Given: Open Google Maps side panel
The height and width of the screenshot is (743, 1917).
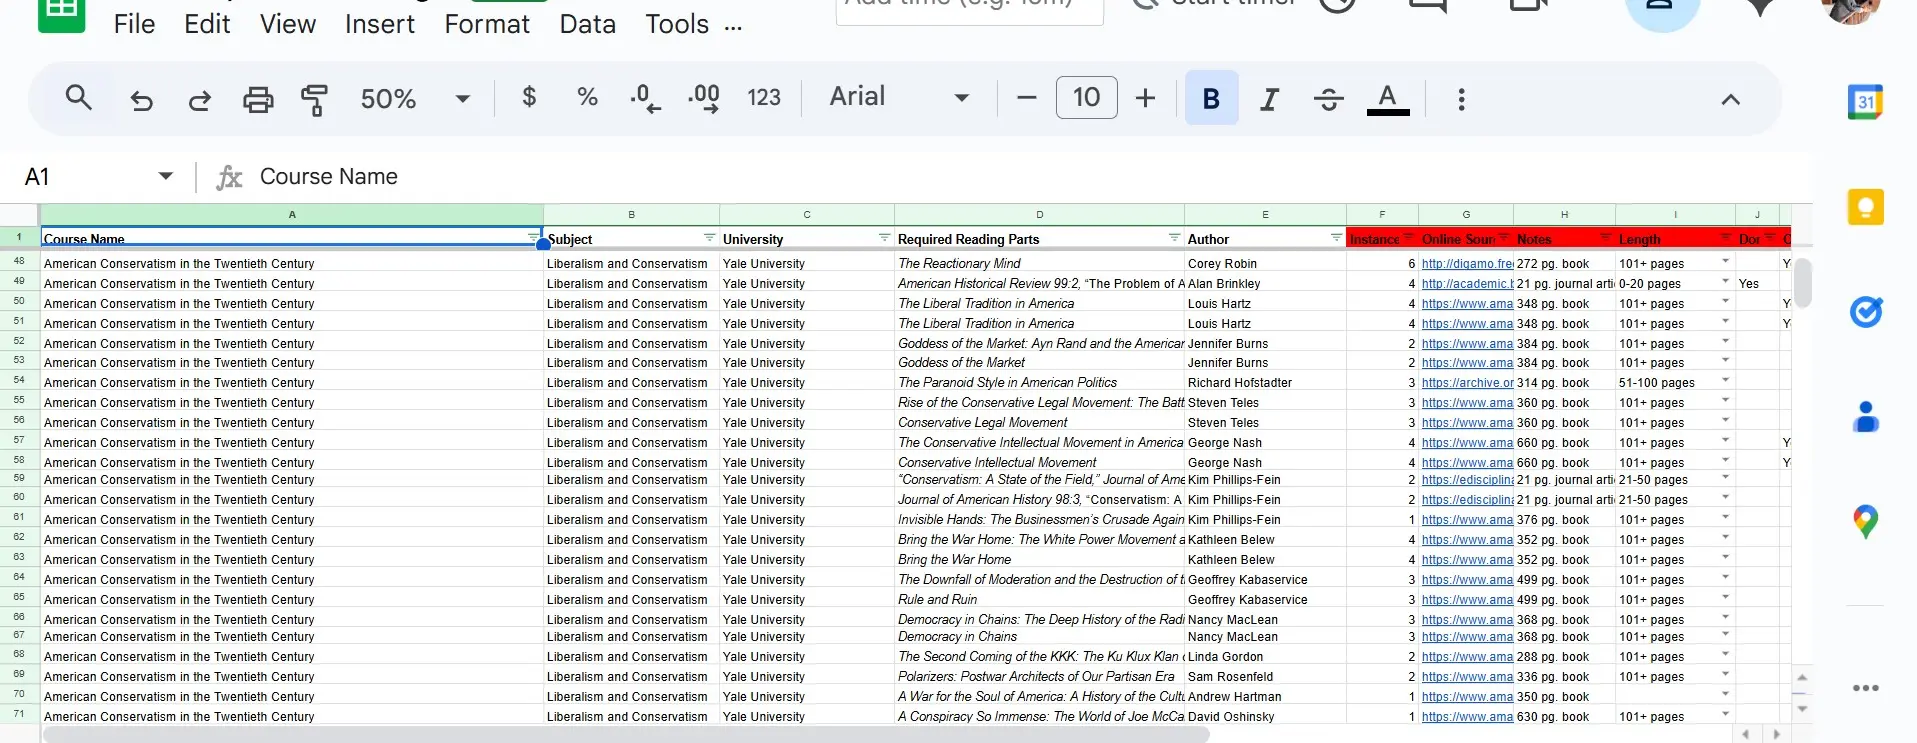Looking at the screenshot, I should (x=1865, y=521).
